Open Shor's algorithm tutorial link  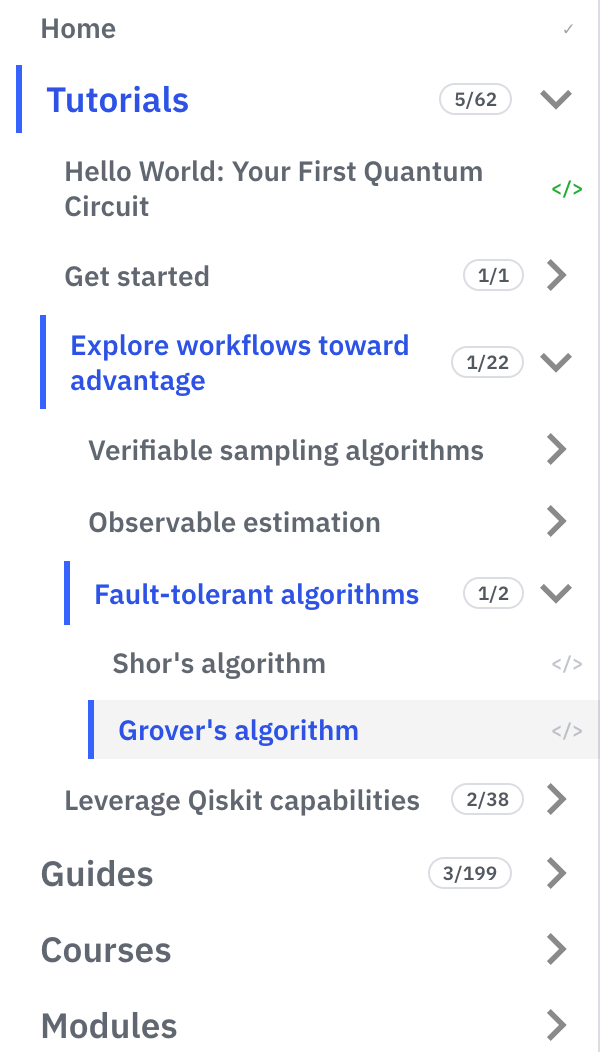pos(219,664)
